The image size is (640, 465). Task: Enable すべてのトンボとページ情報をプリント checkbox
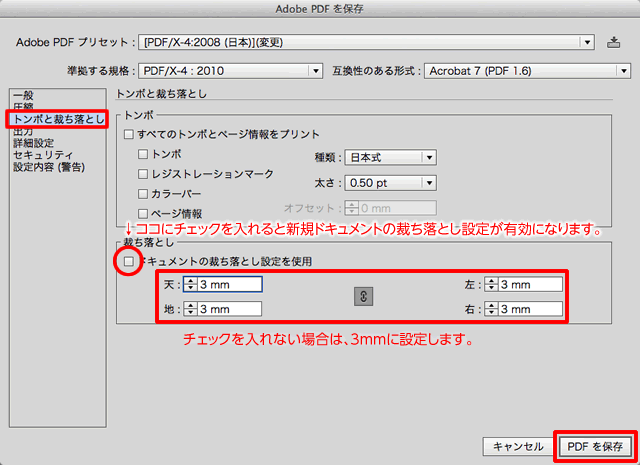(129, 134)
